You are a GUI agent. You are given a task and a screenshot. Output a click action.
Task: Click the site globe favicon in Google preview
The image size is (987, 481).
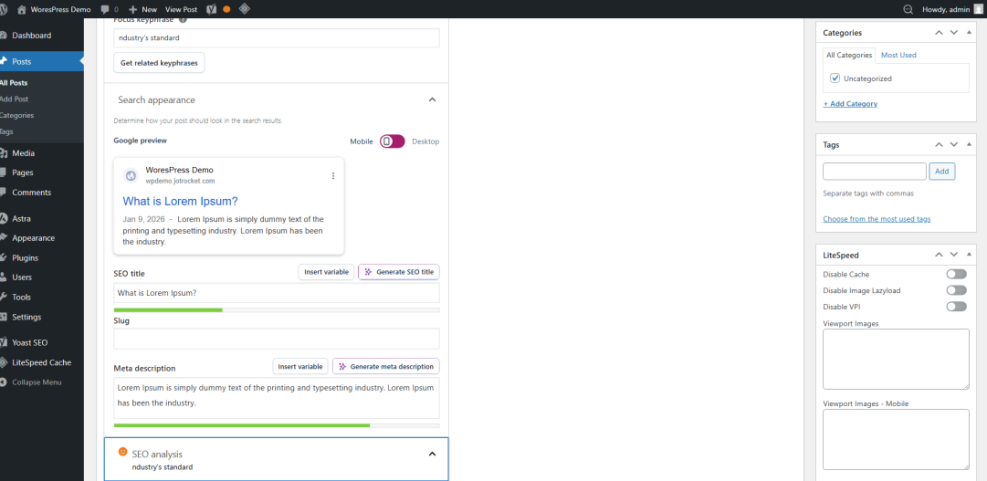coord(131,176)
